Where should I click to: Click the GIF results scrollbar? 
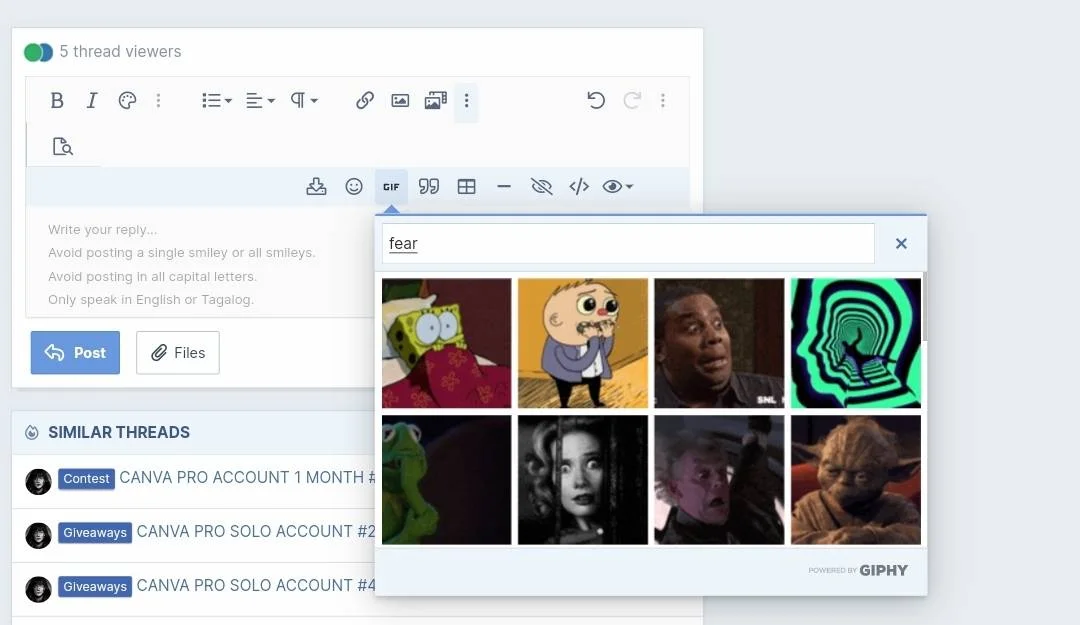pos(924,307)
